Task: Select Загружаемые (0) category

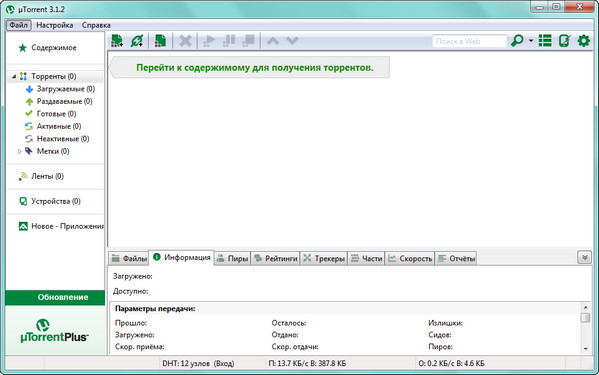Action: point(66,89)
